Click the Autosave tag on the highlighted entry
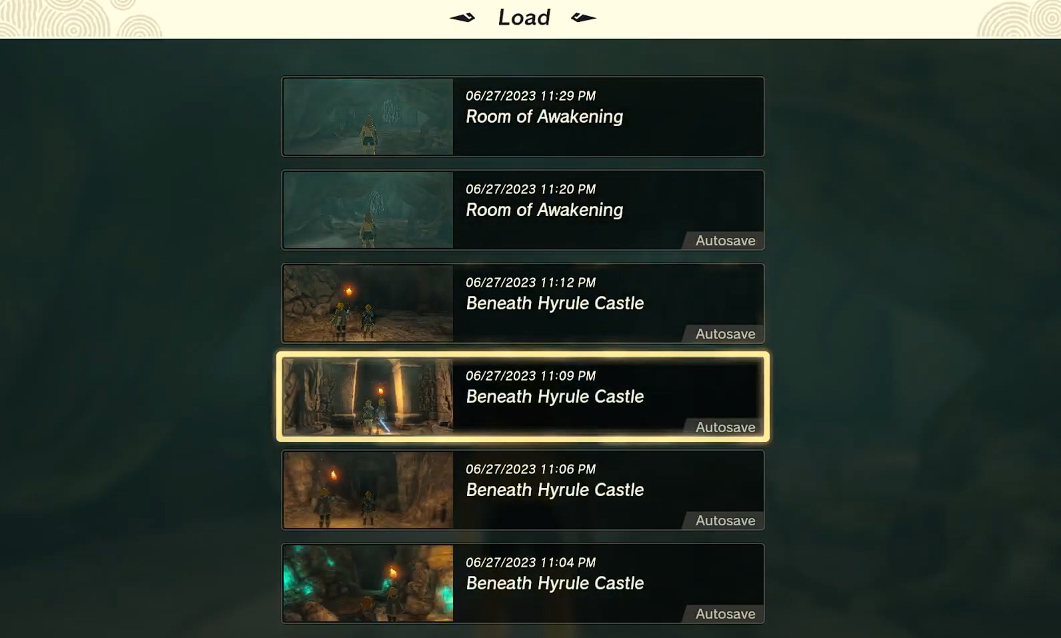The height and width of the screenshot is (638, 1061). (x=723, y=428)
